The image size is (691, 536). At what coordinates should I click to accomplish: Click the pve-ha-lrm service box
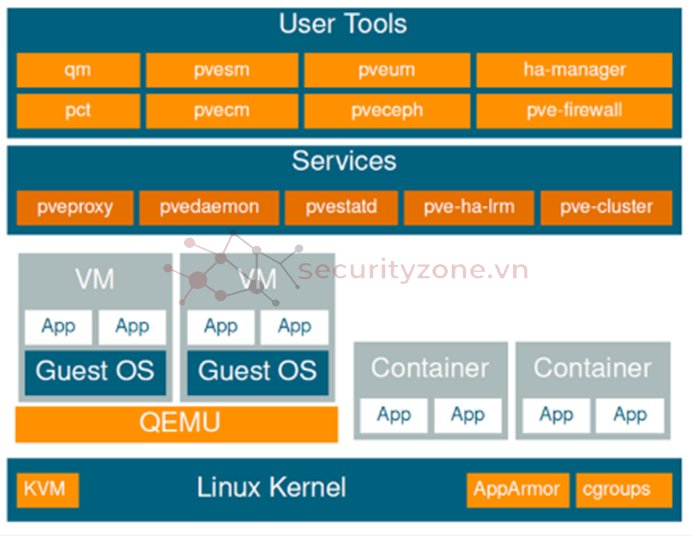pos(469,208)
